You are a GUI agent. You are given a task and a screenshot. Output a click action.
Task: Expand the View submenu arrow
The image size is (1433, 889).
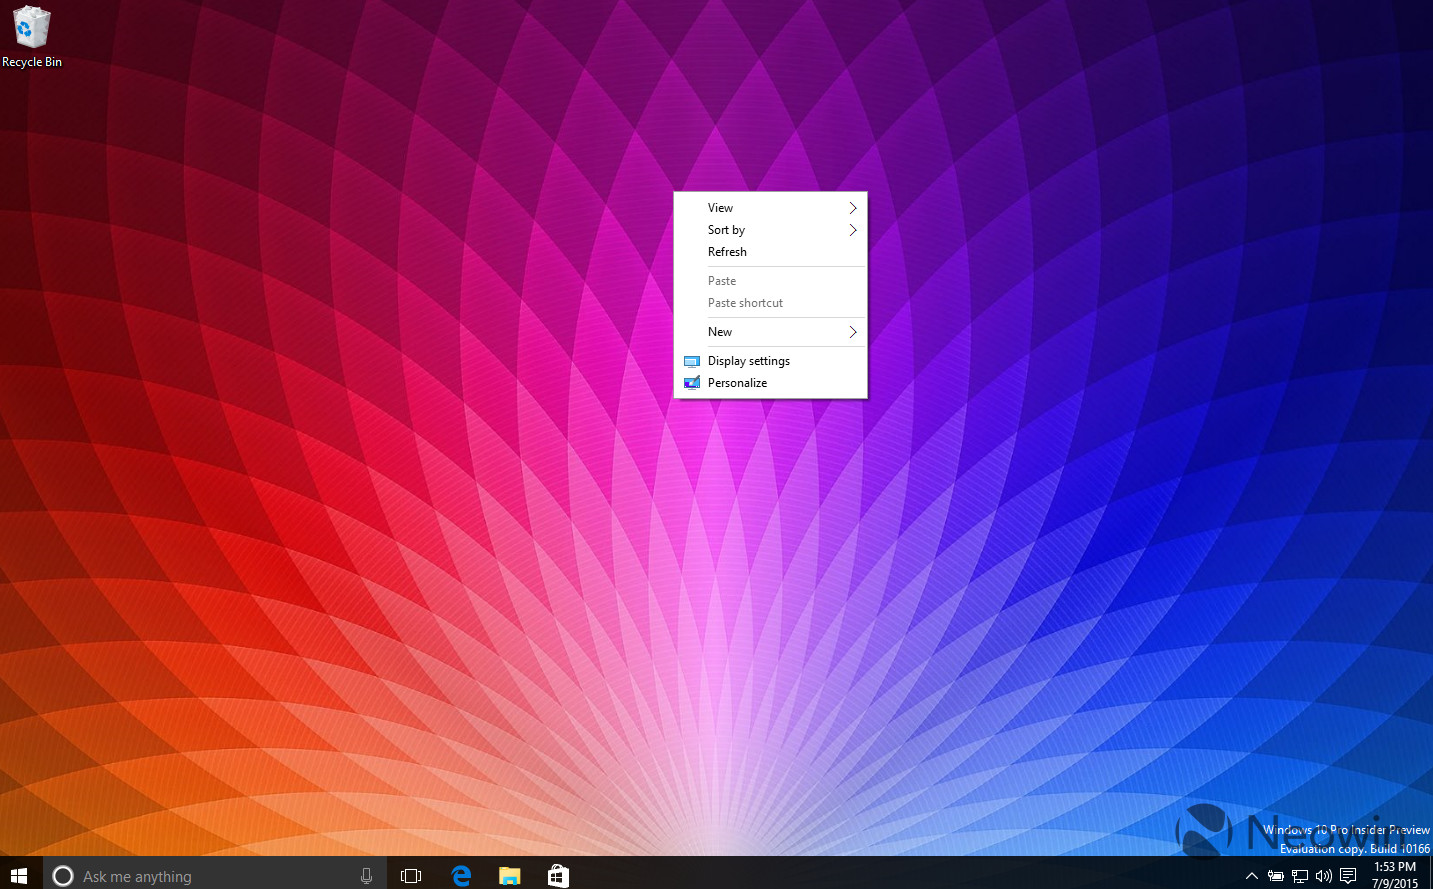click(x=853, y=208)
